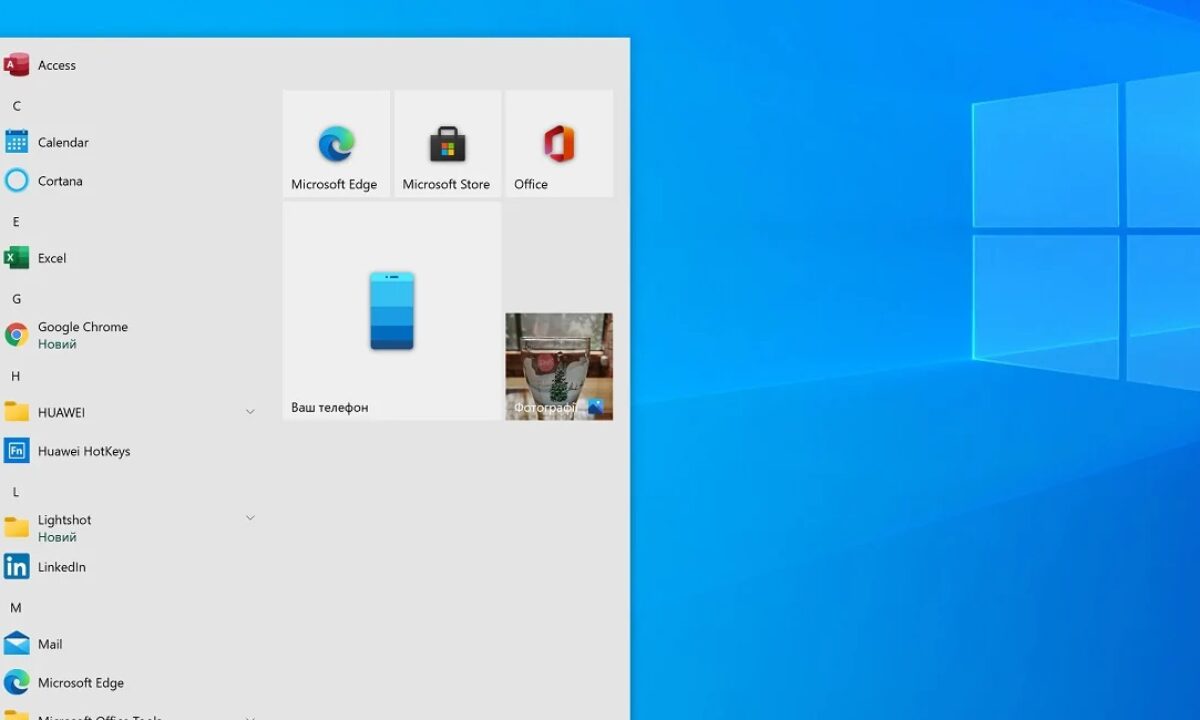1200x720 pixels.
Task: Click the letter H section header
Action: click(x=16, y=376)
